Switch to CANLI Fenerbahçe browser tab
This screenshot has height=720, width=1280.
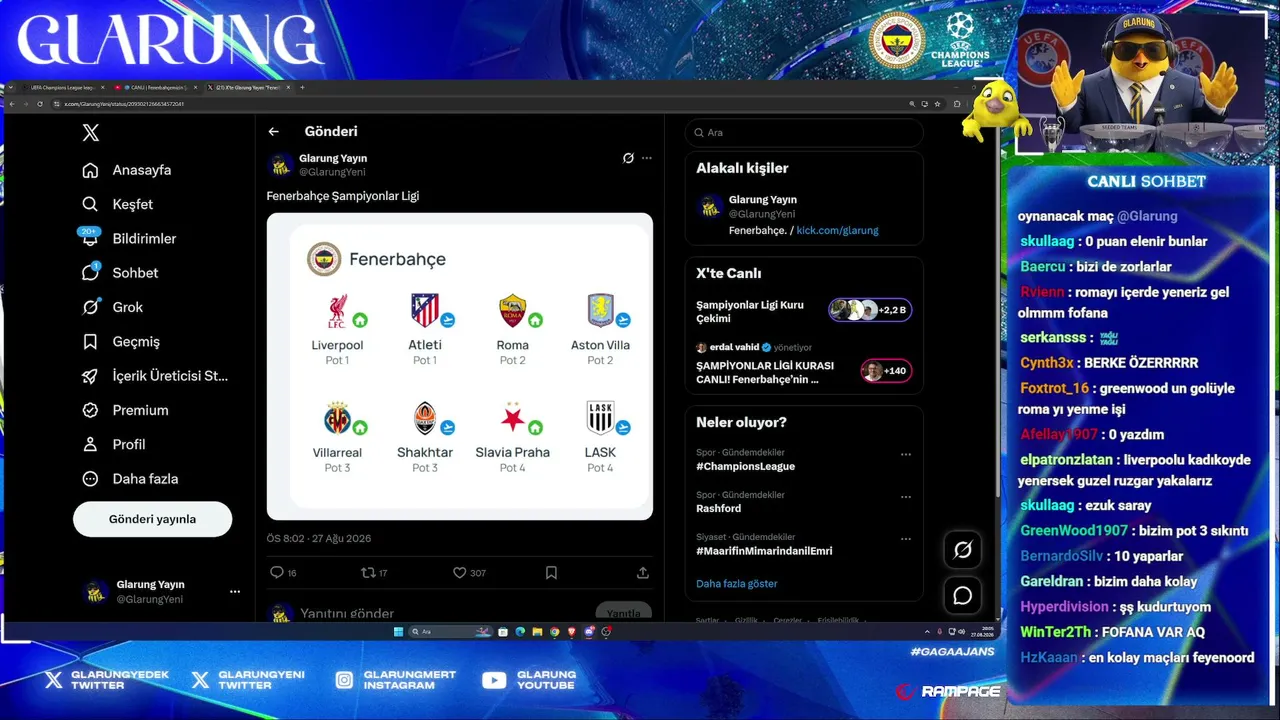pos(155,88)
